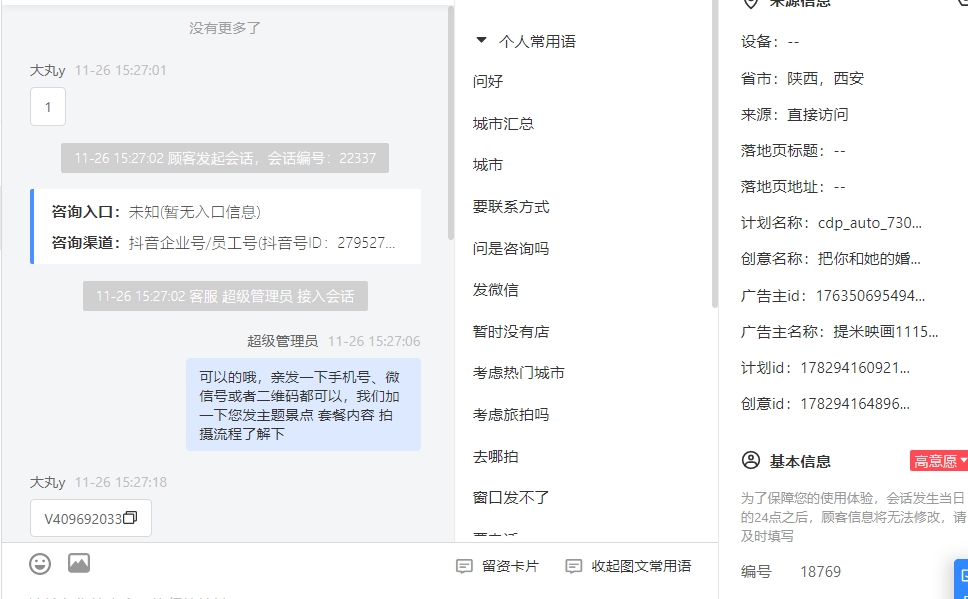Choose the quick phrase labeled only 城市
968x599 pixels.
click(x=488, y=165)
